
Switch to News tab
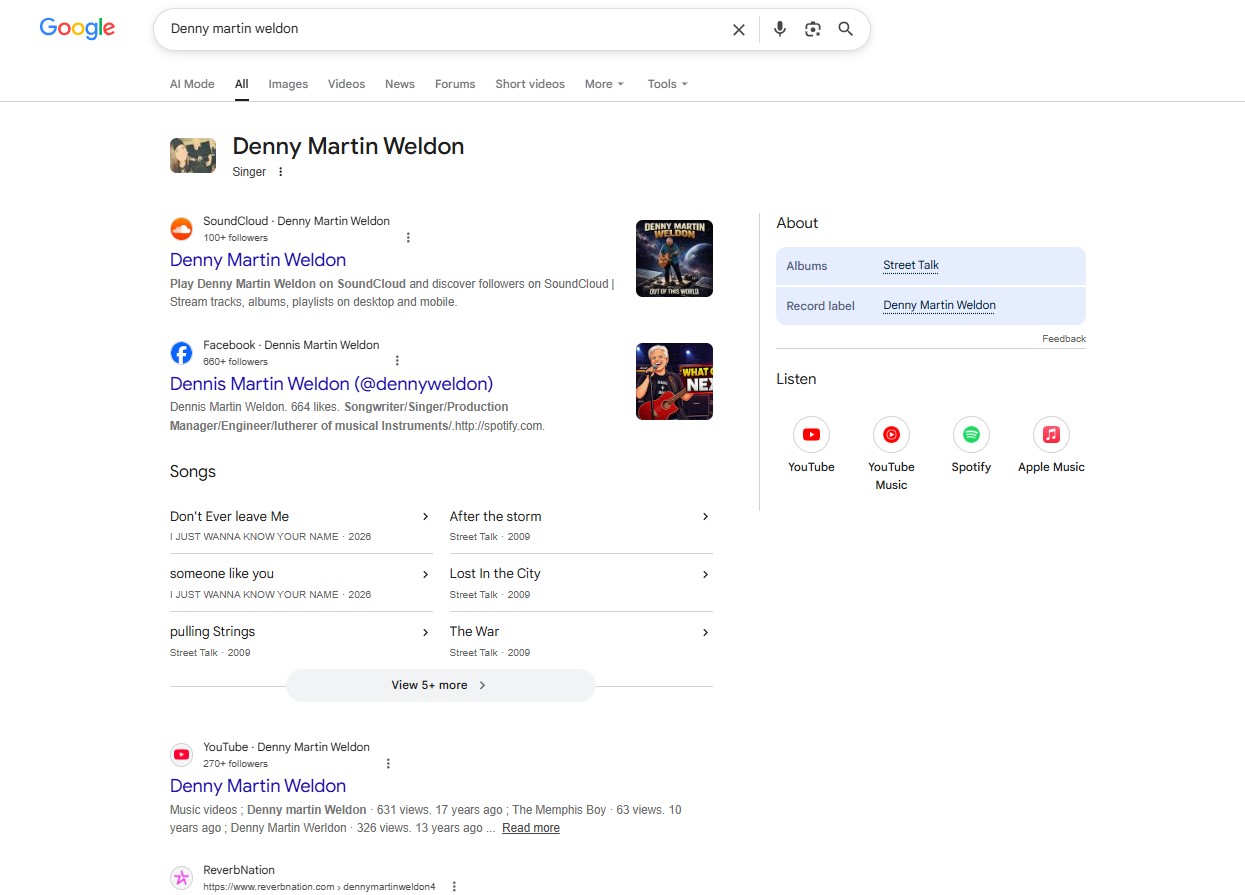pyautogui.click(x=400, y=84)
